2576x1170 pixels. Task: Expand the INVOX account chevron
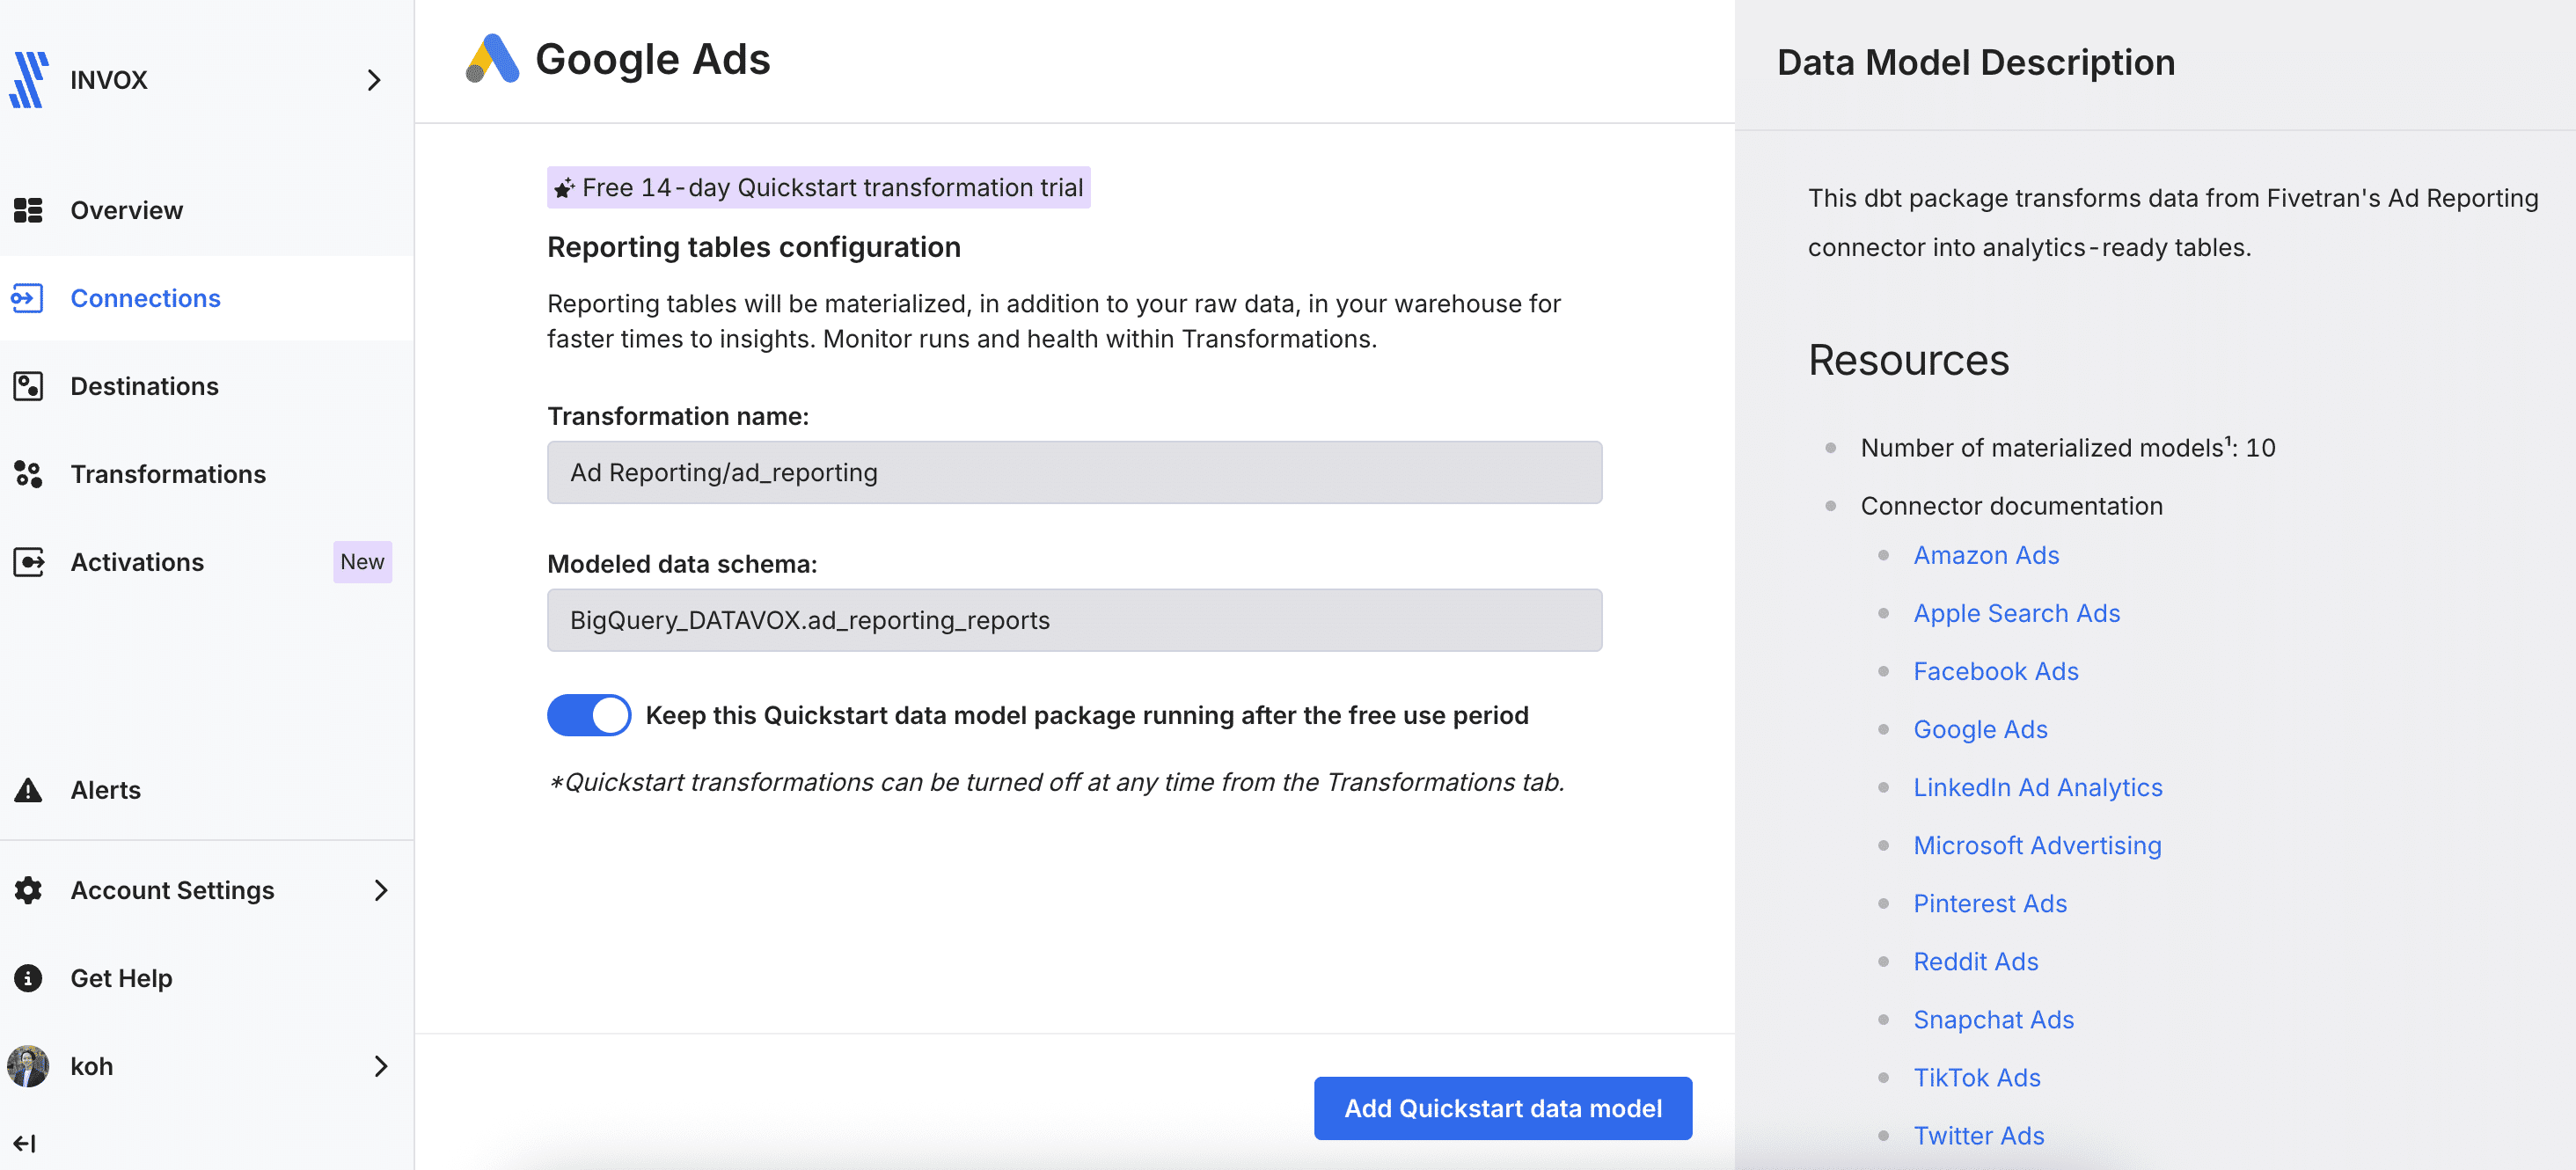point(374,80)
